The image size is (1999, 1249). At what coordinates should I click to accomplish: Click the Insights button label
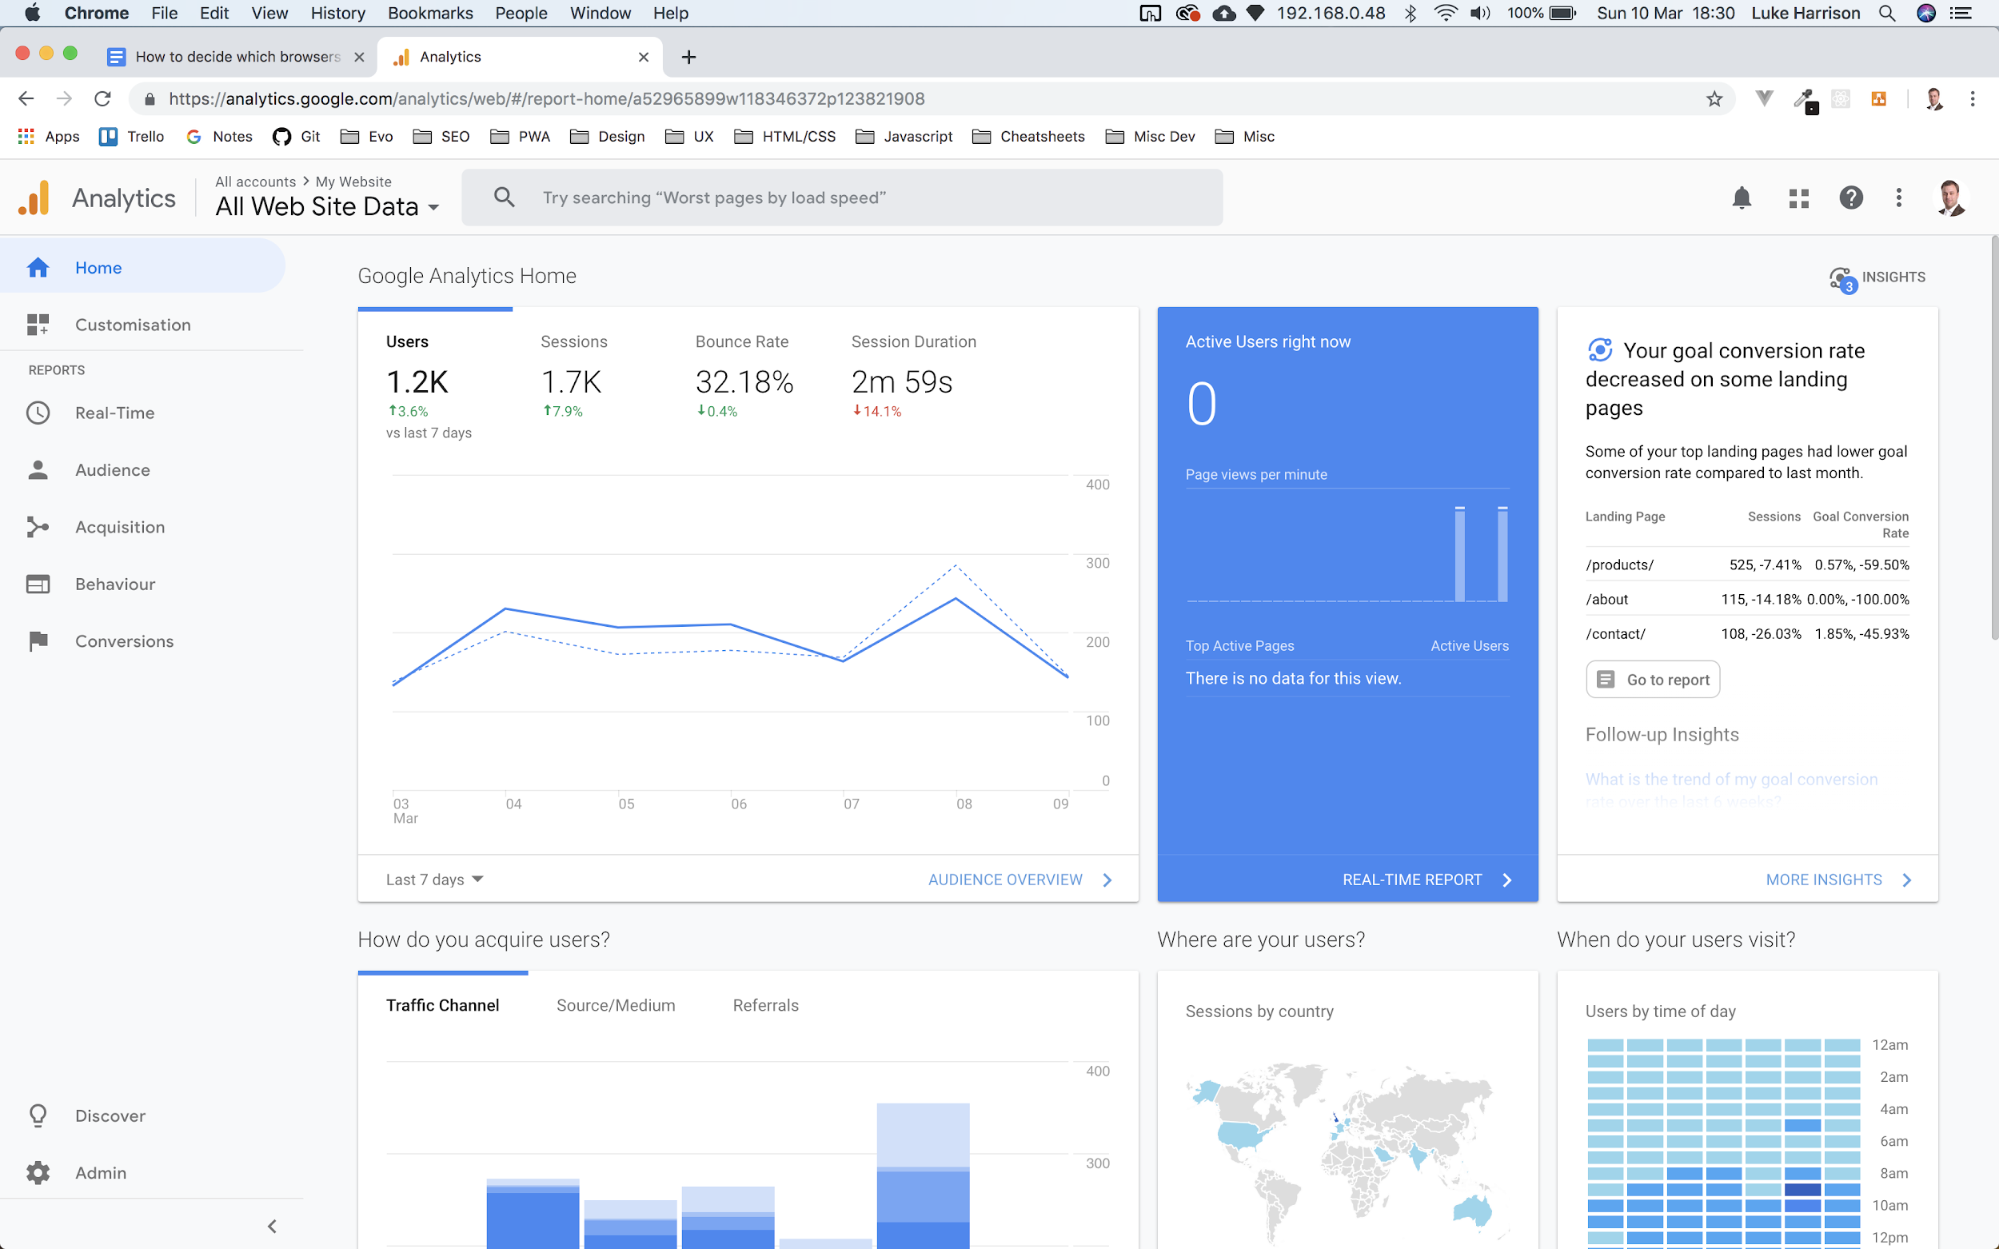(1893, 277)
